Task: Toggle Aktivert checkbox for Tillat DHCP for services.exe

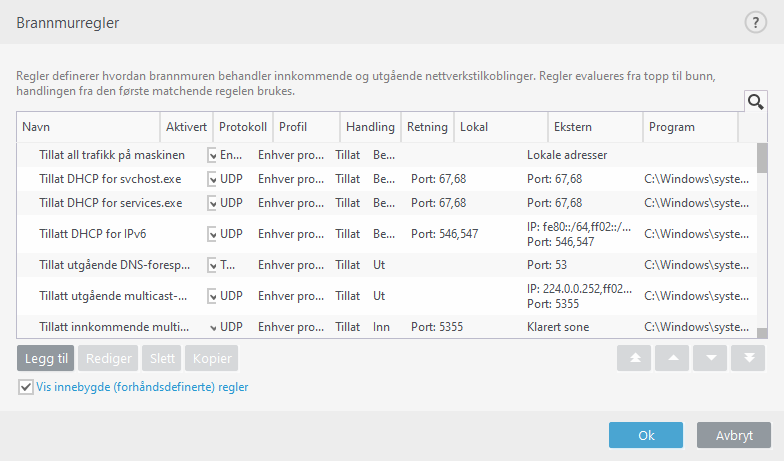Action: [212, 203]
